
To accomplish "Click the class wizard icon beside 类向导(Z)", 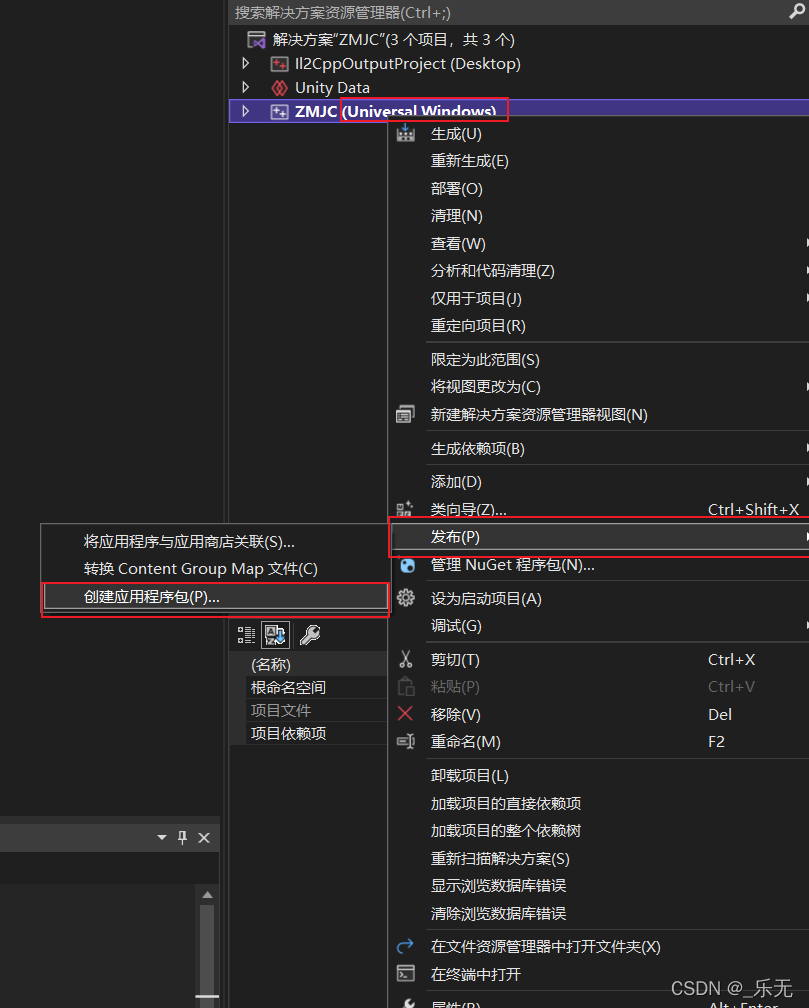I will click(x=404, y=509).
